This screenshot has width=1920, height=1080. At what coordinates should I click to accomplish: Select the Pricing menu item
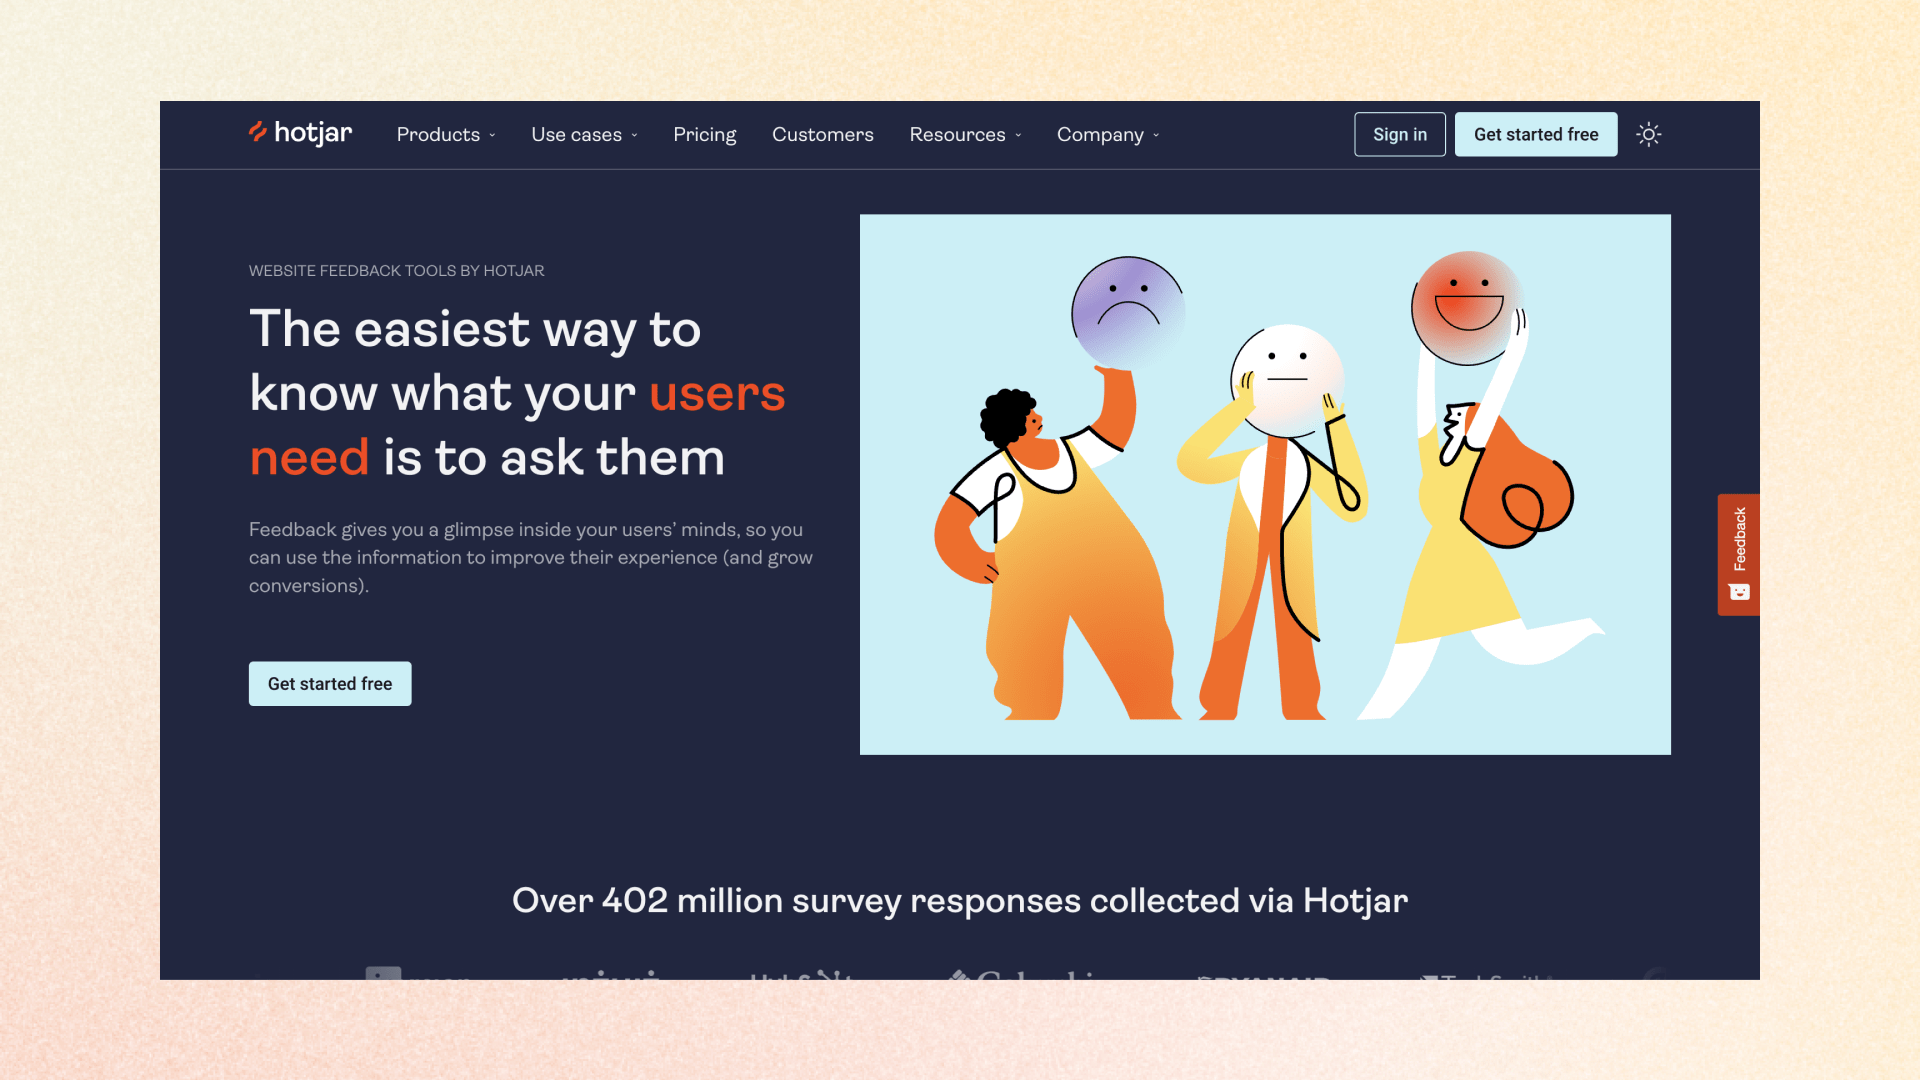tap(704, 135)
